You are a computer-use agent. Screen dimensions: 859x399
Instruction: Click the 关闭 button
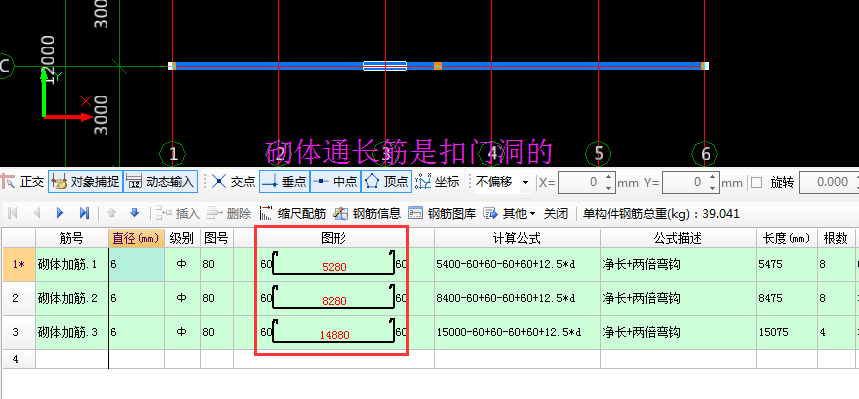556,213
